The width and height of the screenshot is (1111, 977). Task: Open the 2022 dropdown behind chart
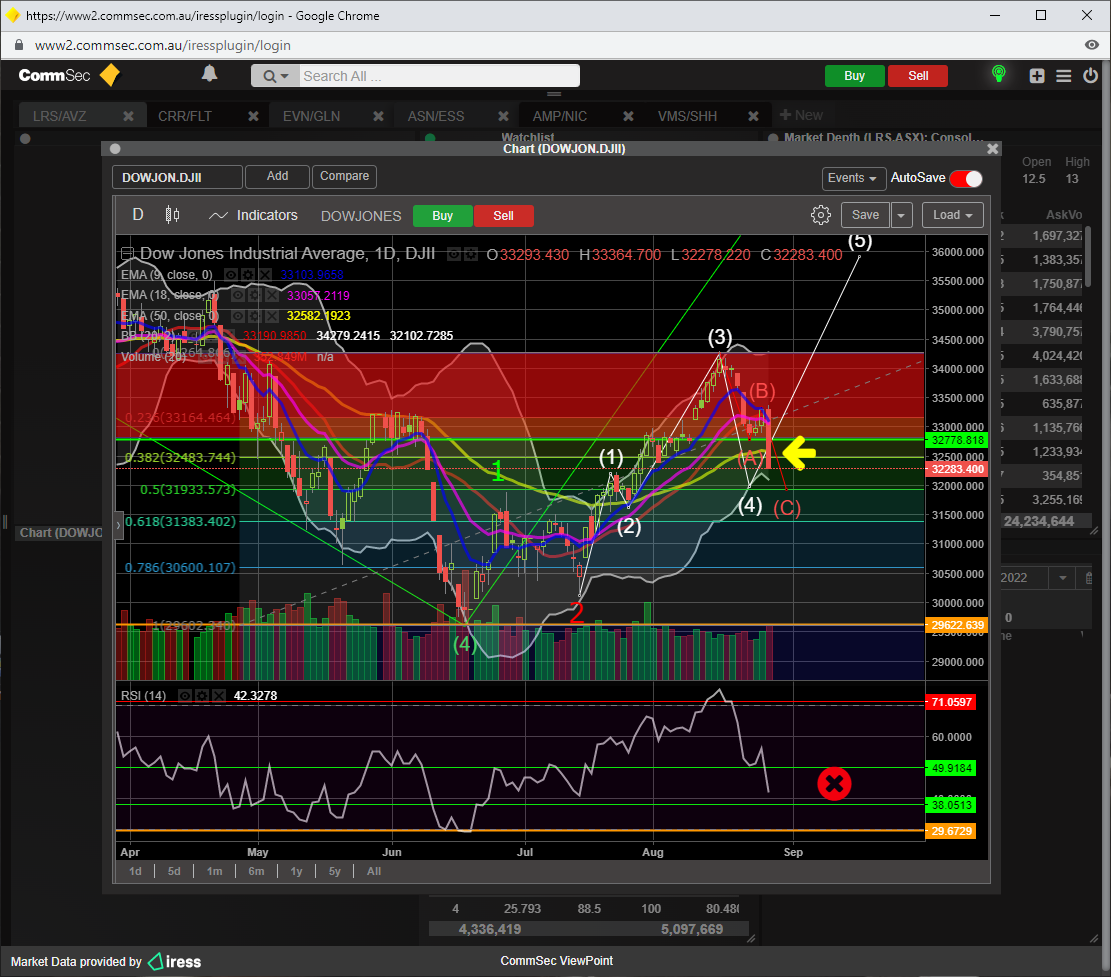tap(1063, 578)
